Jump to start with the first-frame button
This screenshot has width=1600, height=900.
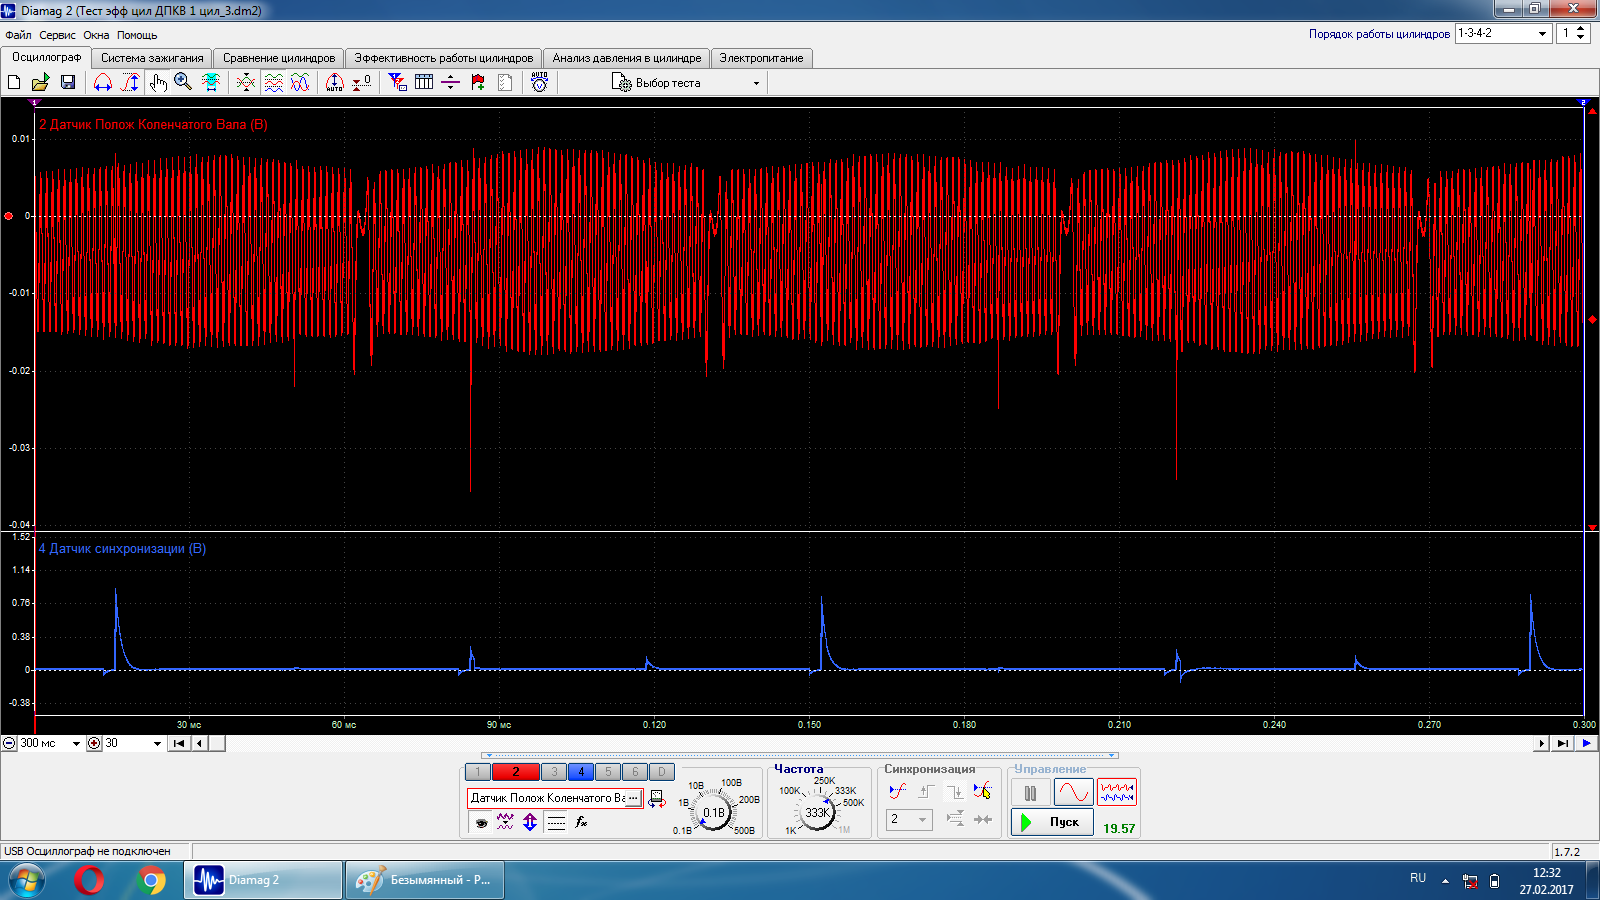pos(179,743)
